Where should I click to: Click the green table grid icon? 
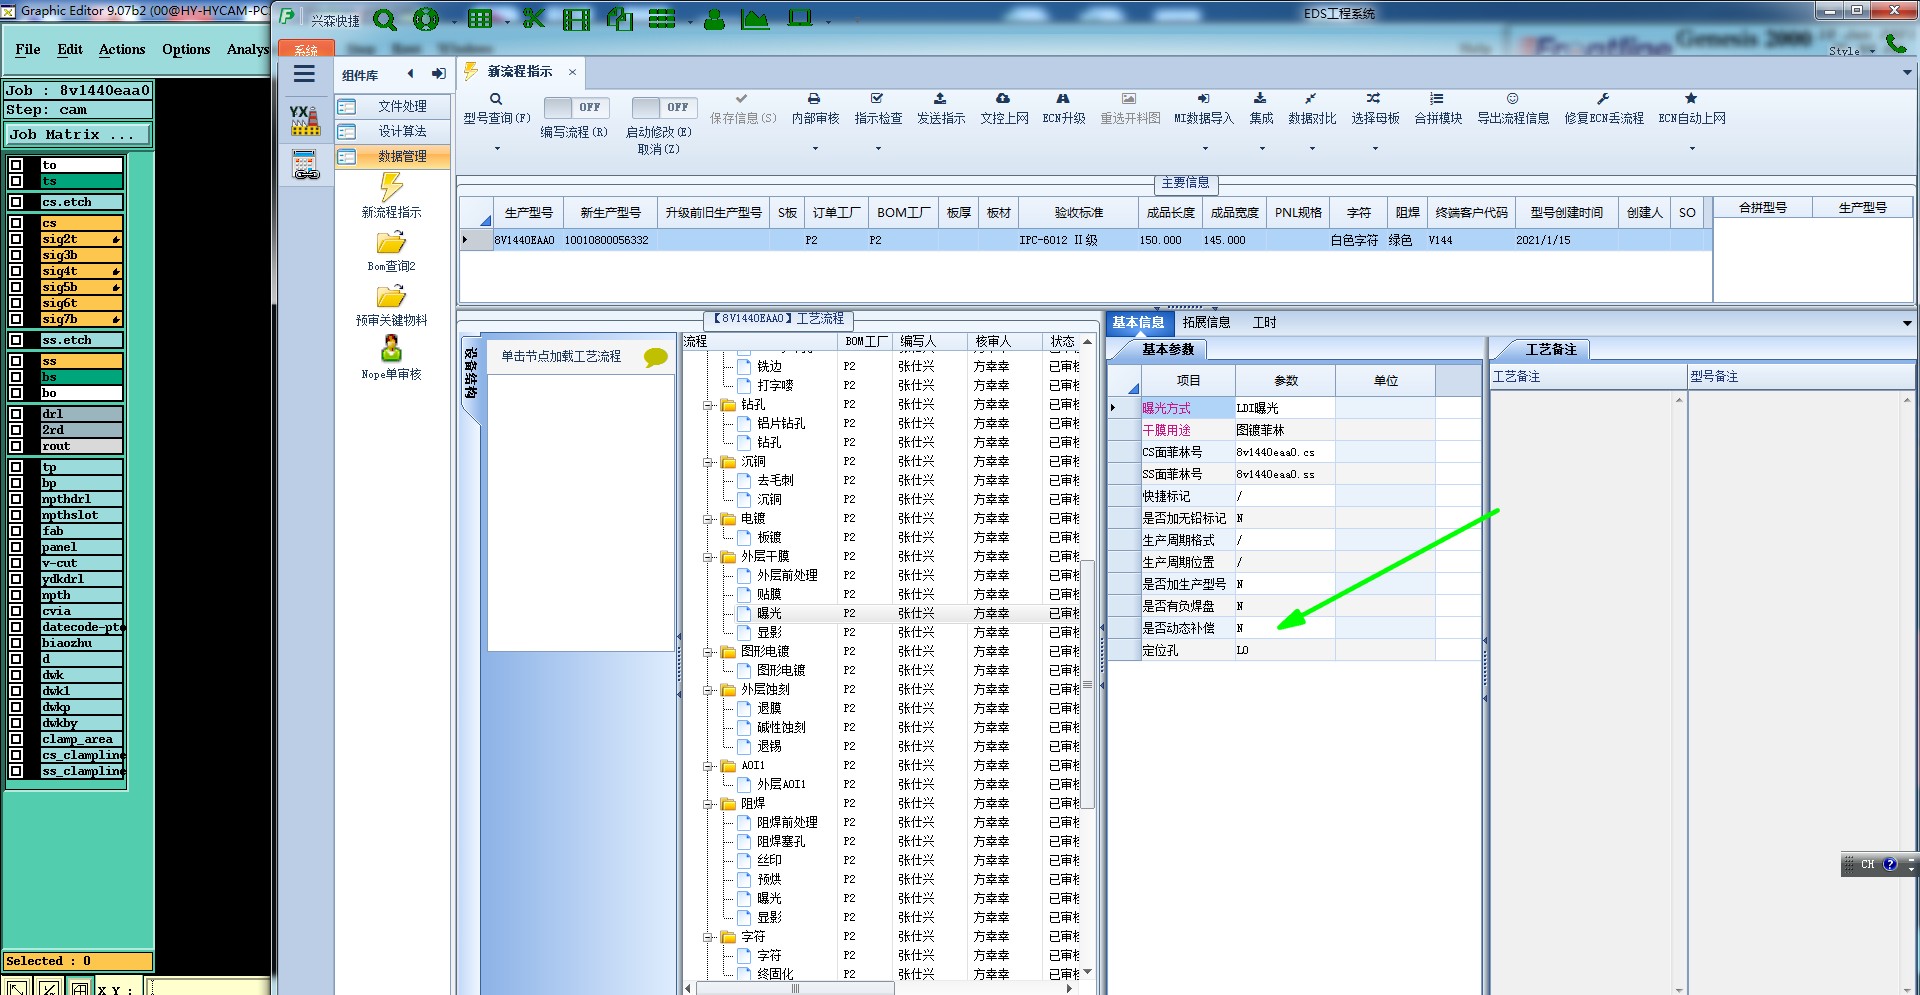480,18
